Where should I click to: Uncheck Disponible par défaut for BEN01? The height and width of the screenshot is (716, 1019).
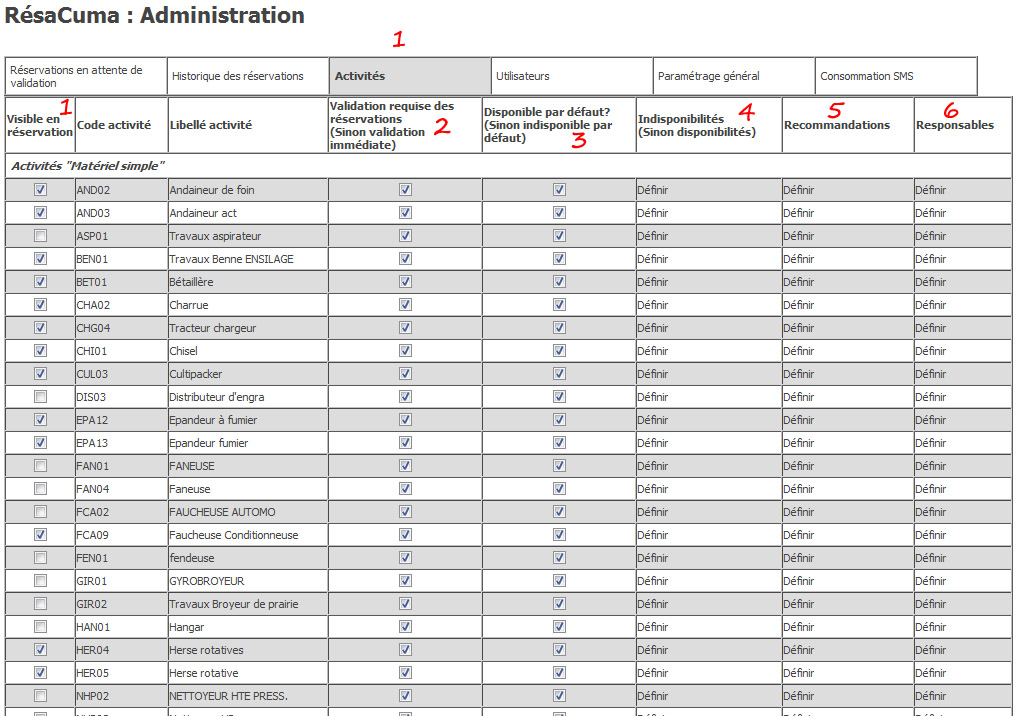[559, 259]
